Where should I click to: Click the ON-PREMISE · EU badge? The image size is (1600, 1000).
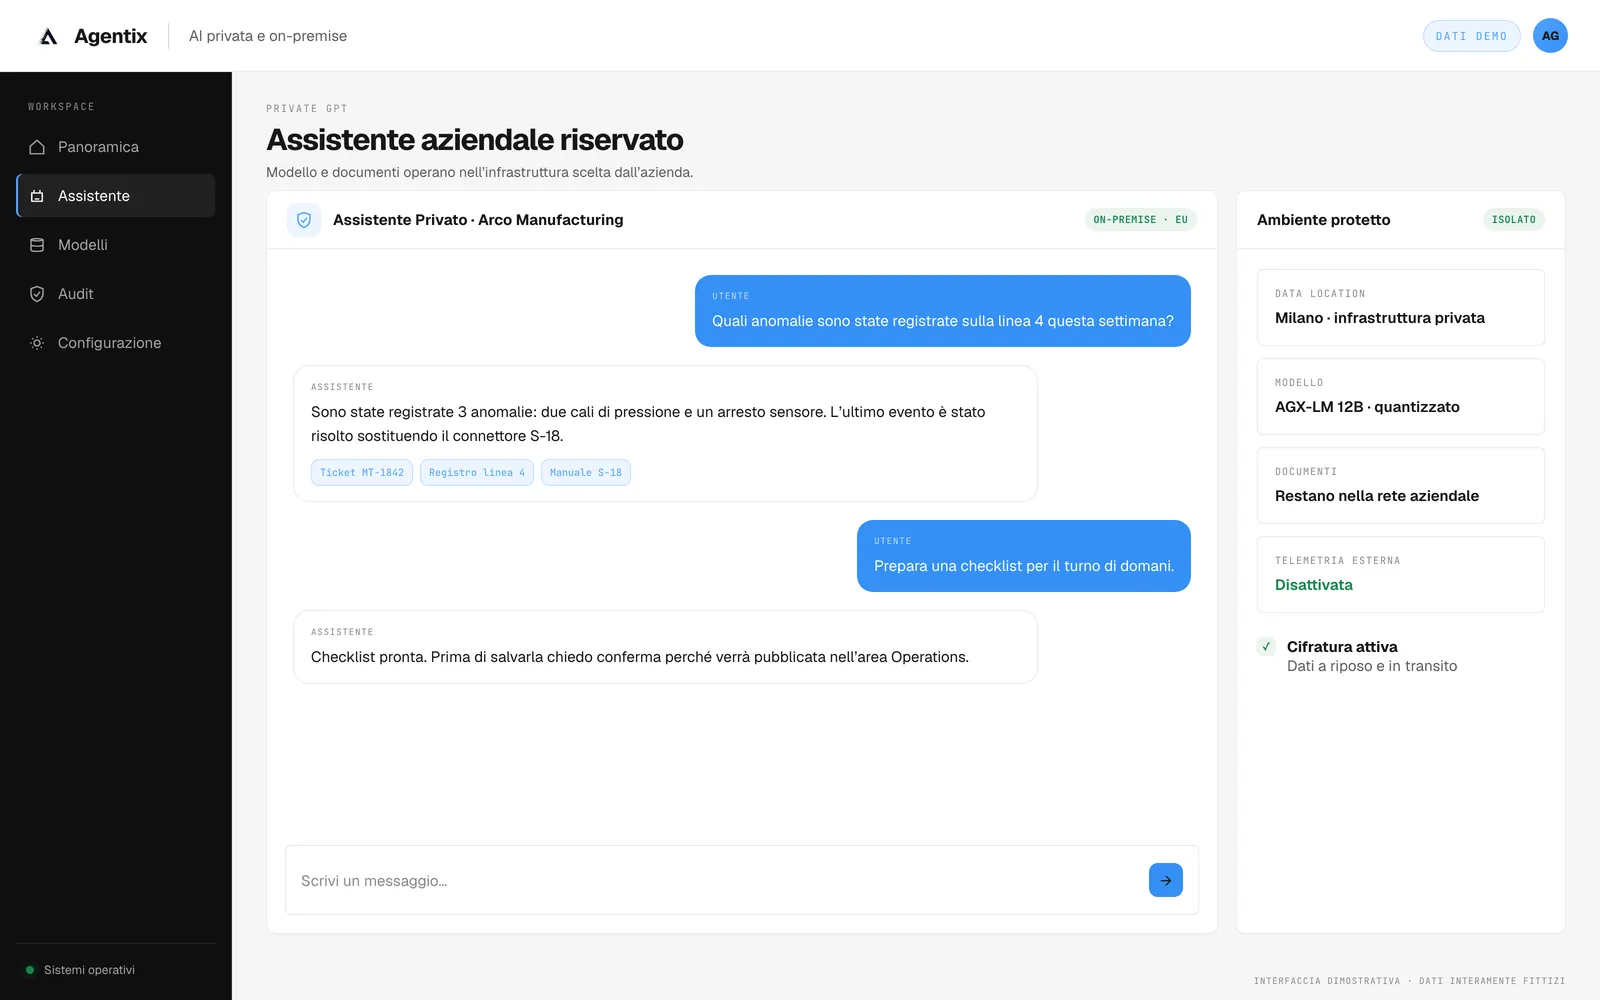[1141, 220]
